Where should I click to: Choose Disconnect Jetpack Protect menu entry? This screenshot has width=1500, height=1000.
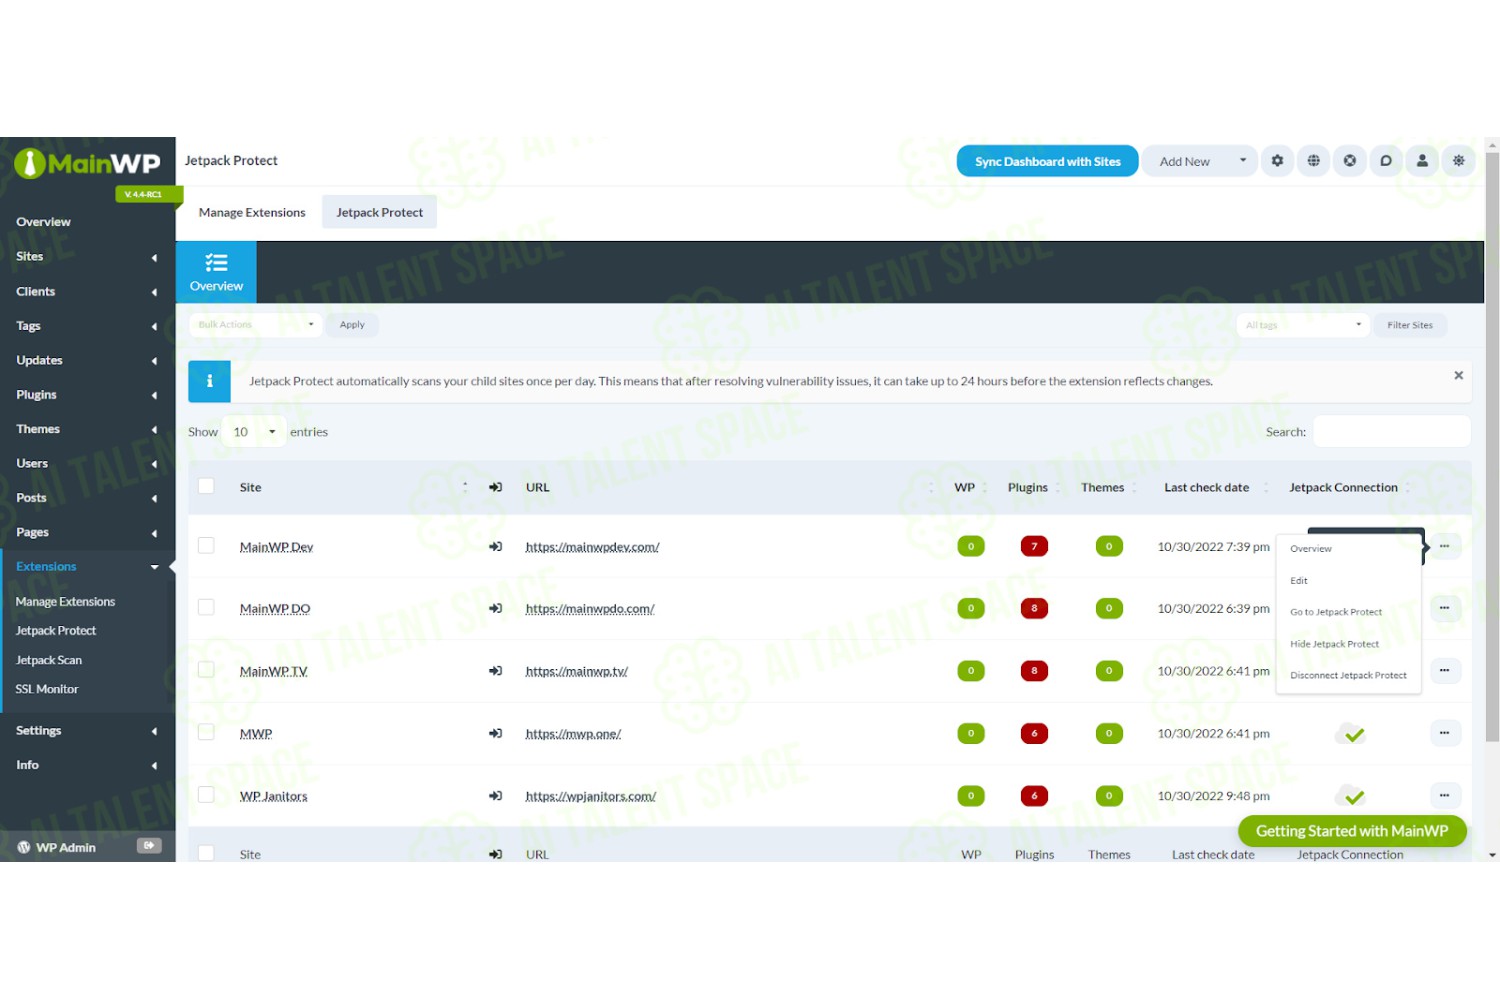click(x=1348, y=676)
